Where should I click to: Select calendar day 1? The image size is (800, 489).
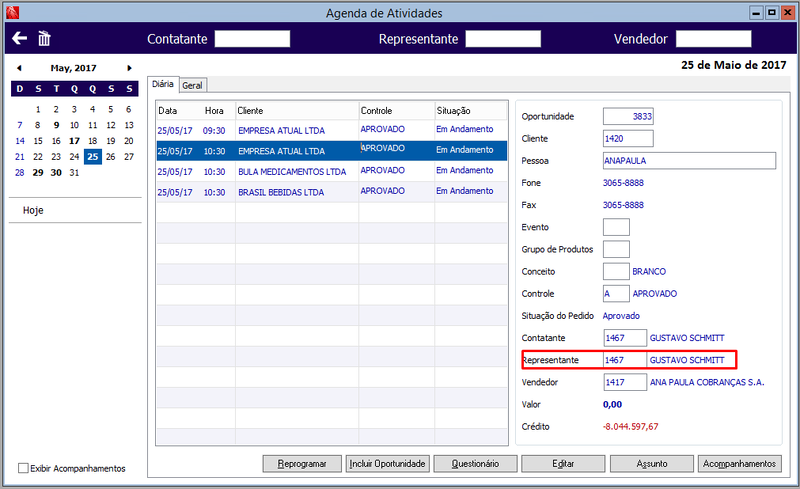[x=38, y=109]
